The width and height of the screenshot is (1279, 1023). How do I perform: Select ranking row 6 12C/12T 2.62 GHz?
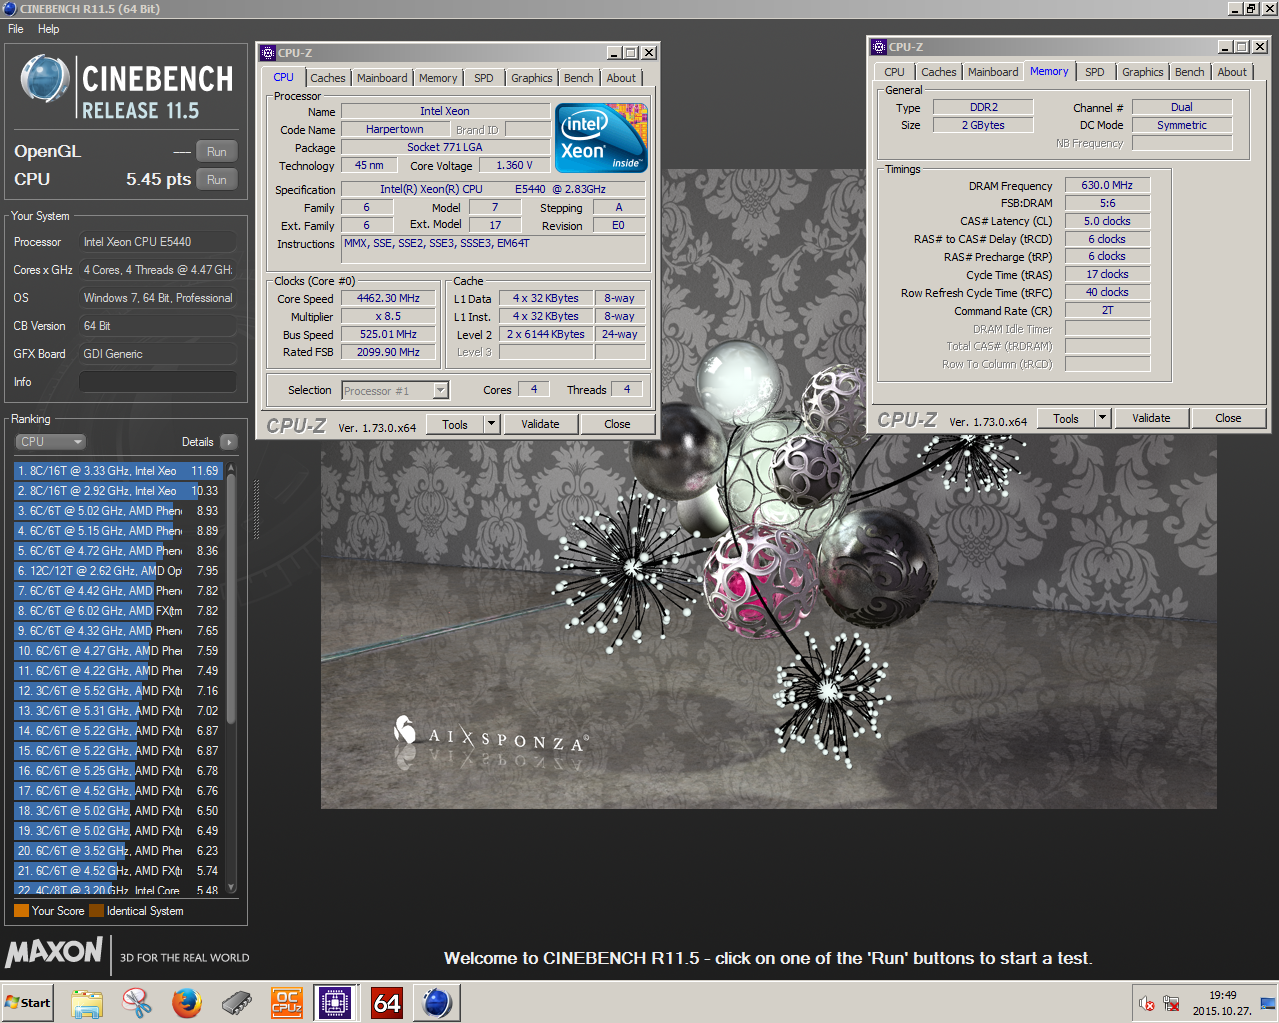[x=117, y=571]
